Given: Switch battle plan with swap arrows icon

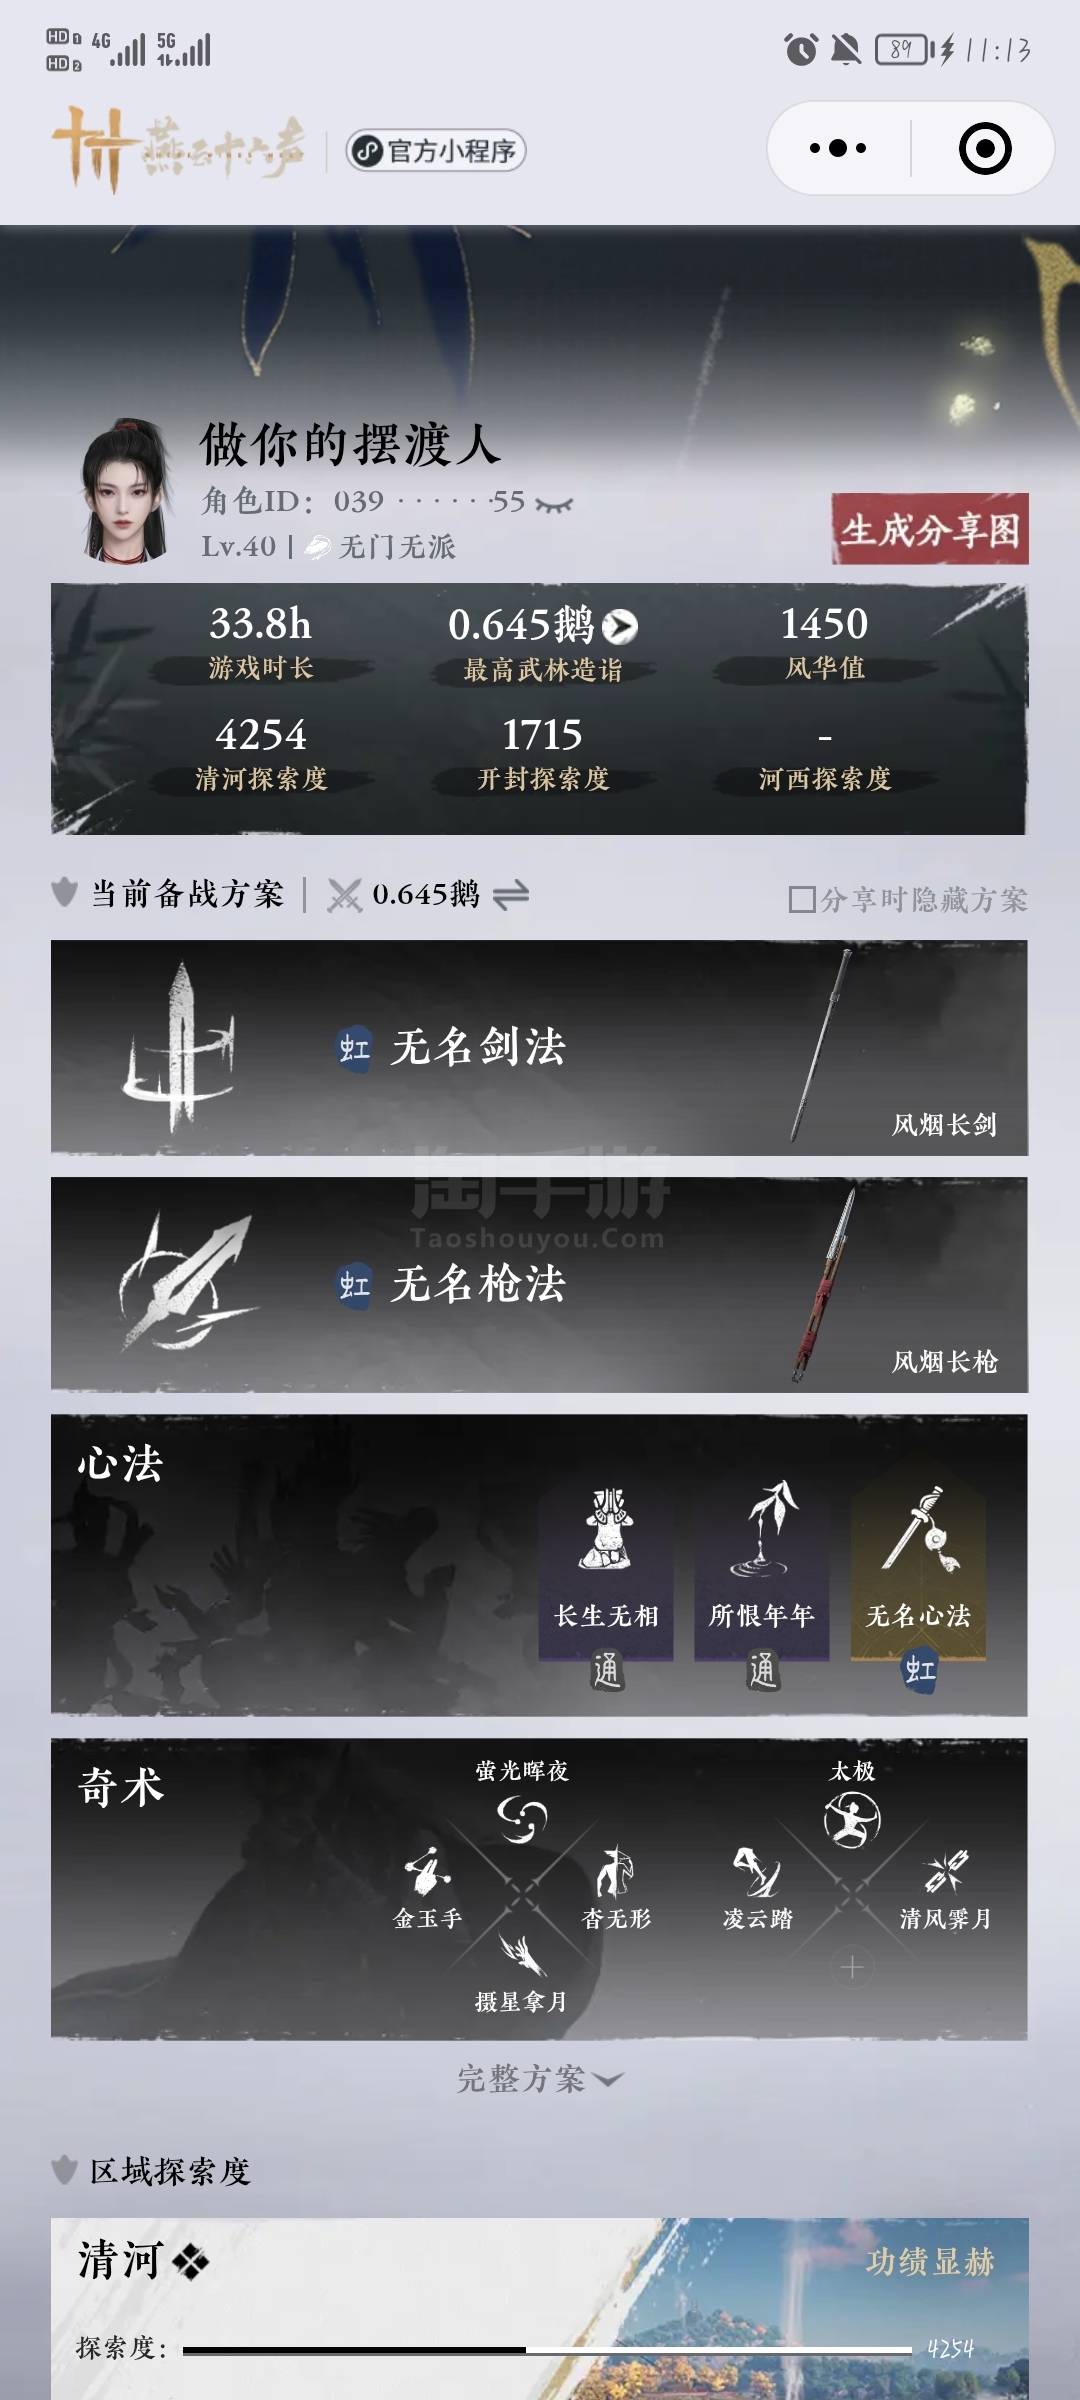Looking at the screenshot, I should point(511,895).
